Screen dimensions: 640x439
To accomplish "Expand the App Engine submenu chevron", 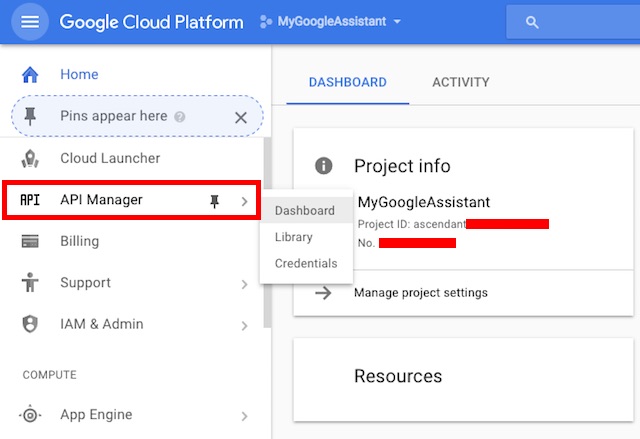I will click(244, 416).
